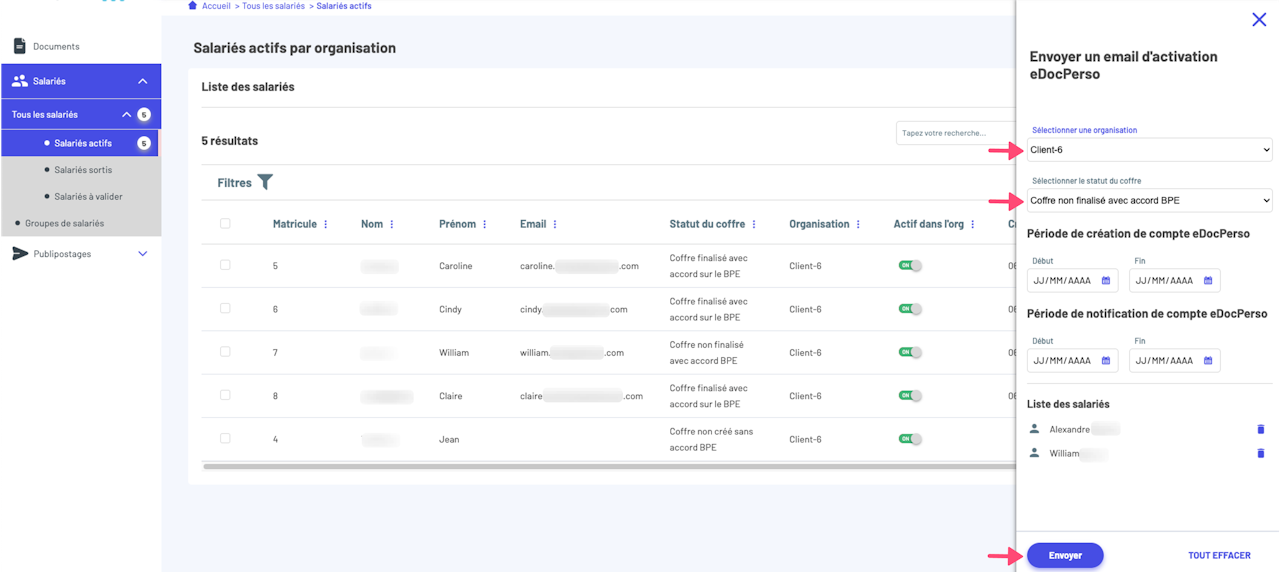Expand the Publipostages sidebar section

coord(142,254)
